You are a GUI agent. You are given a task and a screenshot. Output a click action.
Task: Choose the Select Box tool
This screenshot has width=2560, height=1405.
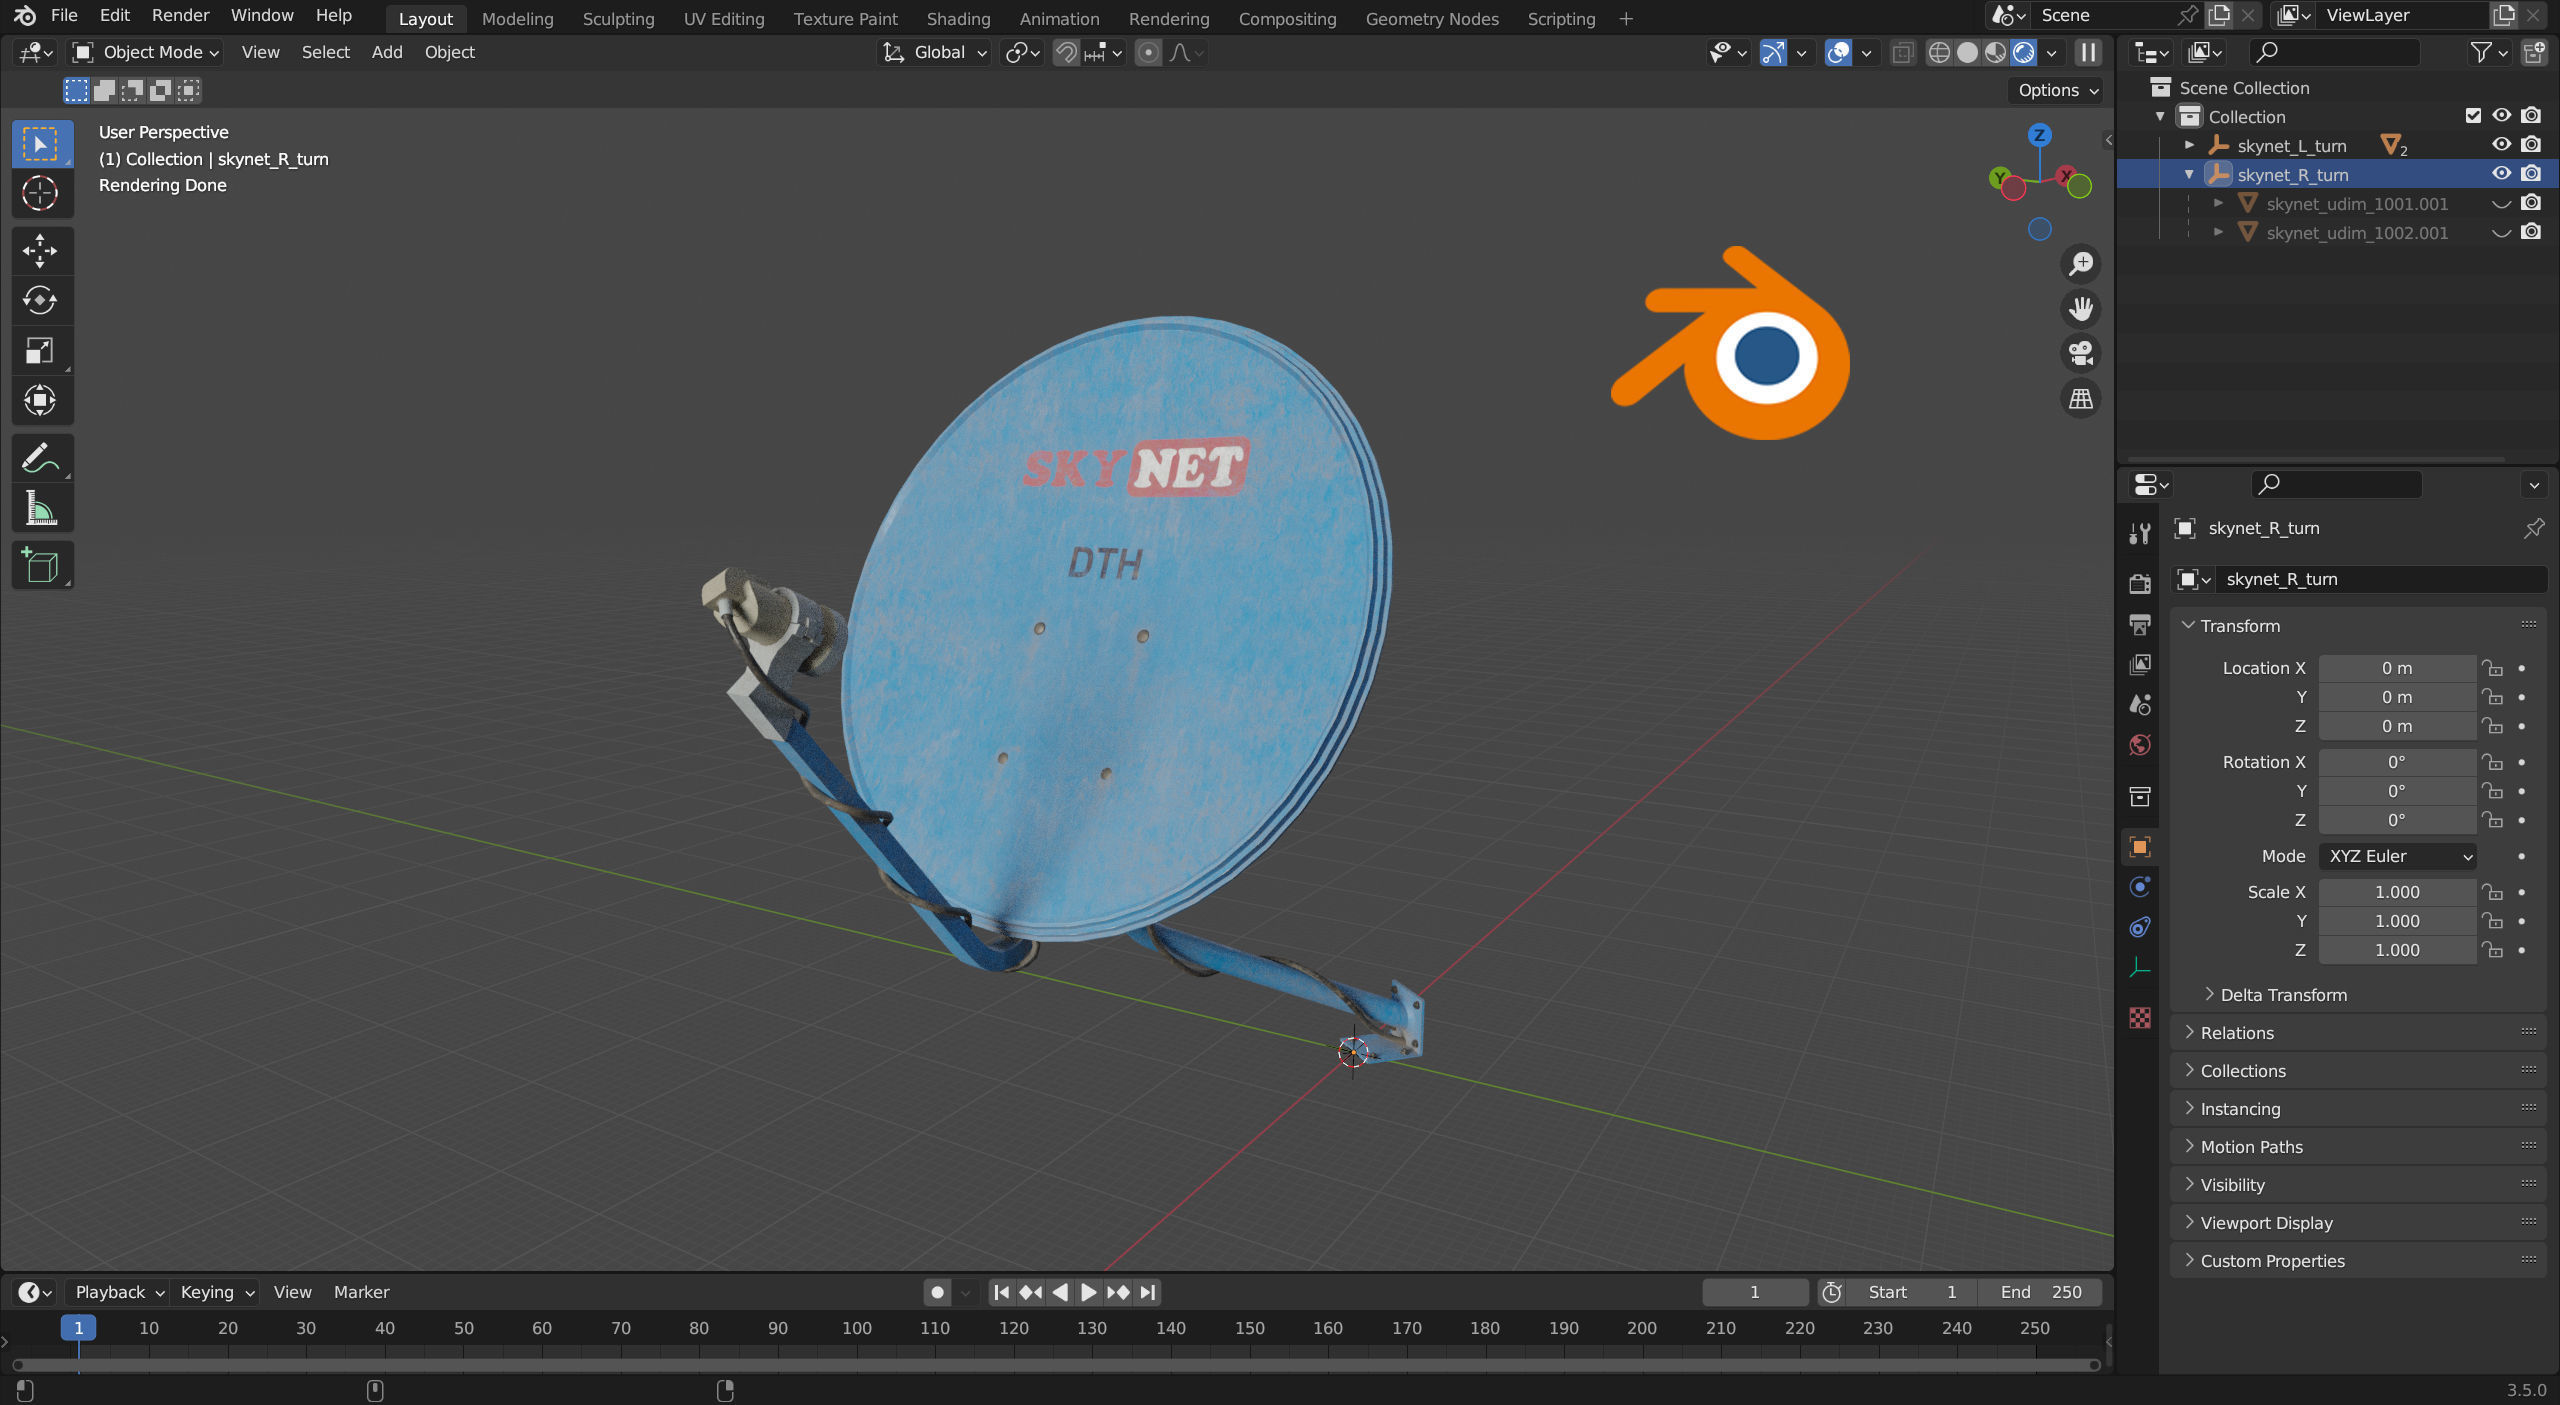[x=41, y=144]
